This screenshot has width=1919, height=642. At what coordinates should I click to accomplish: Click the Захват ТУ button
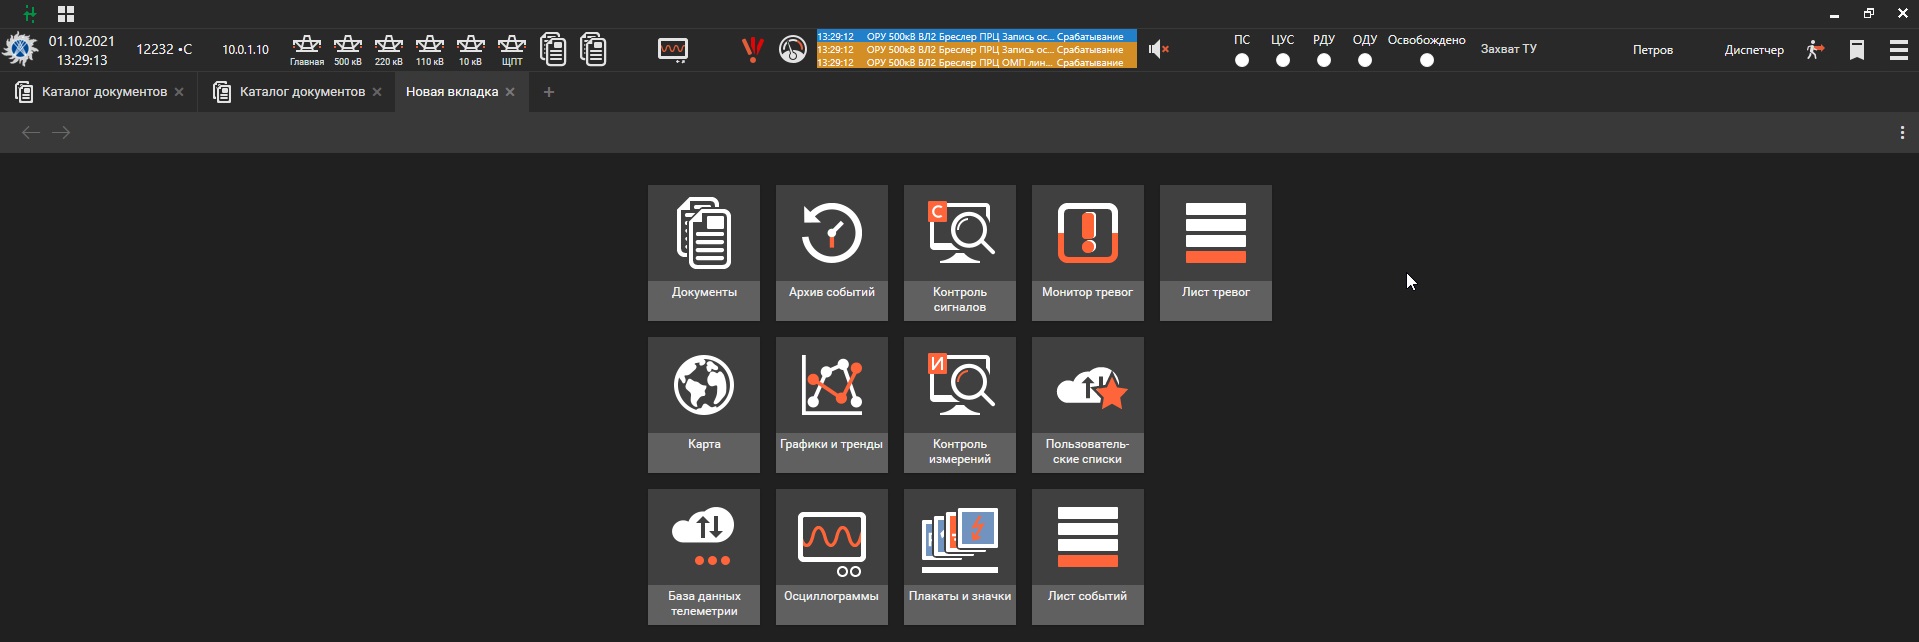point(1508,49)
